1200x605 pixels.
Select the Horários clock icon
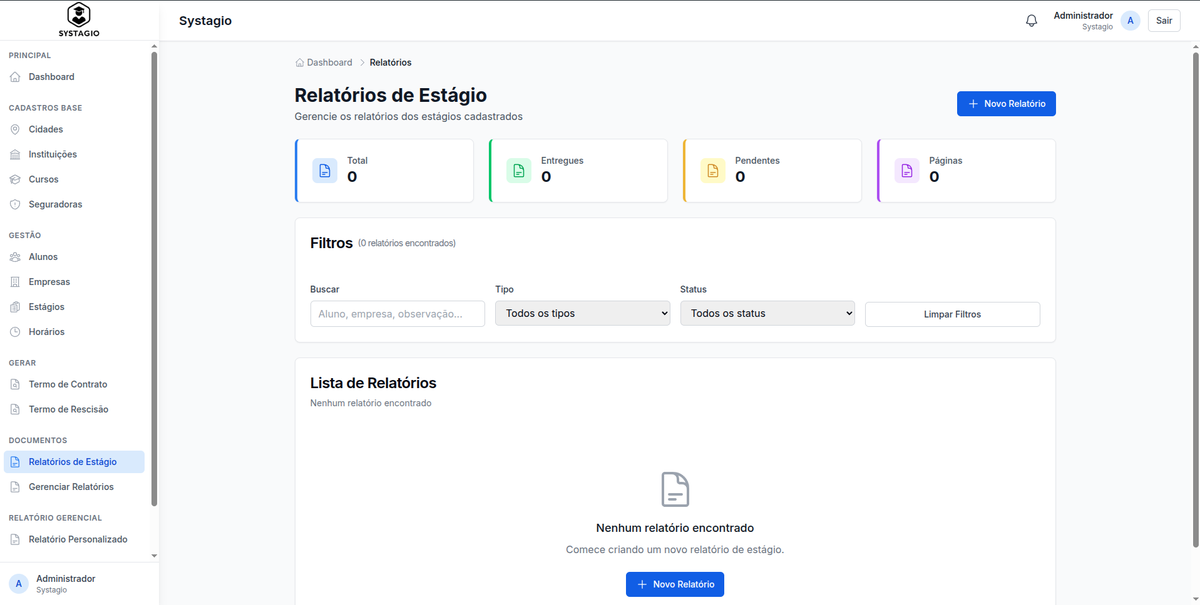pos(18,331)
